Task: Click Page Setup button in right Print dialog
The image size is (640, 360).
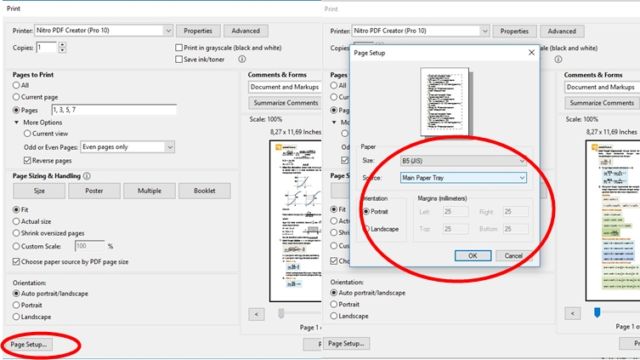Action: click(347, 344)
